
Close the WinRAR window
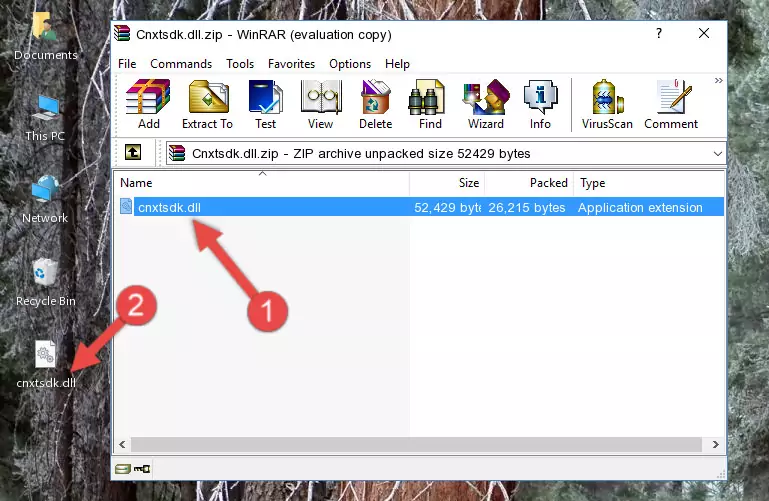(704, 33)
